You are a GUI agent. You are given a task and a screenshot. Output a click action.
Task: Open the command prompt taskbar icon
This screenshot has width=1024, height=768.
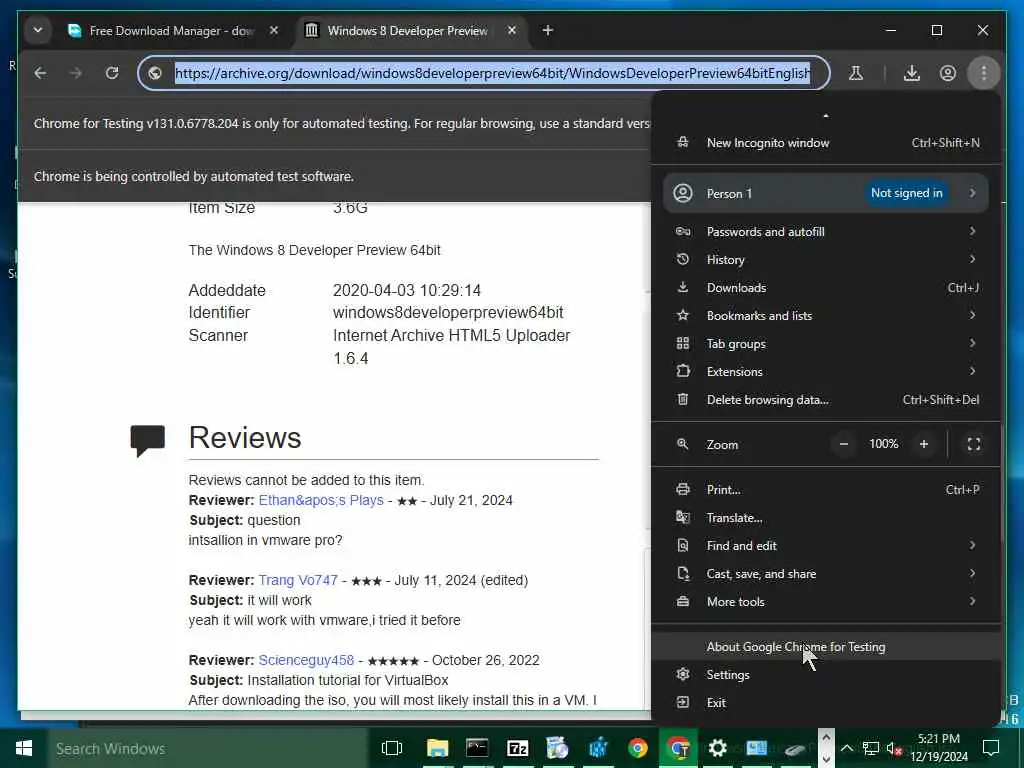[477, 748]
